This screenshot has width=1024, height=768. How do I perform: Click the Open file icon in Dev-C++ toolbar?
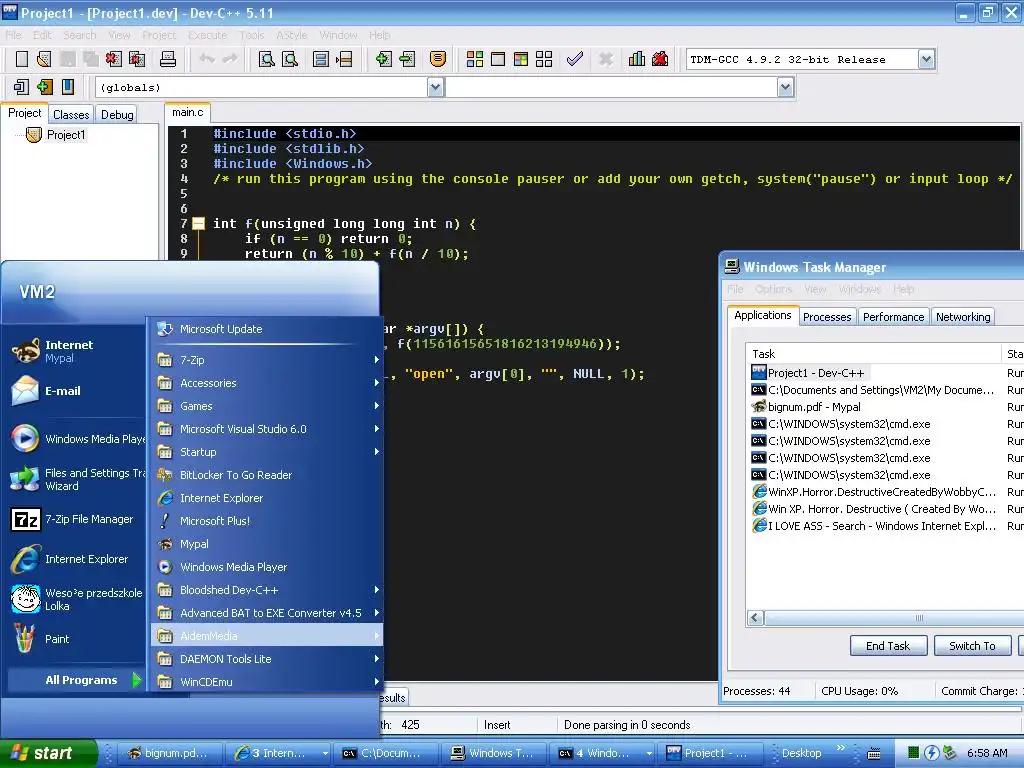(44, 59)
